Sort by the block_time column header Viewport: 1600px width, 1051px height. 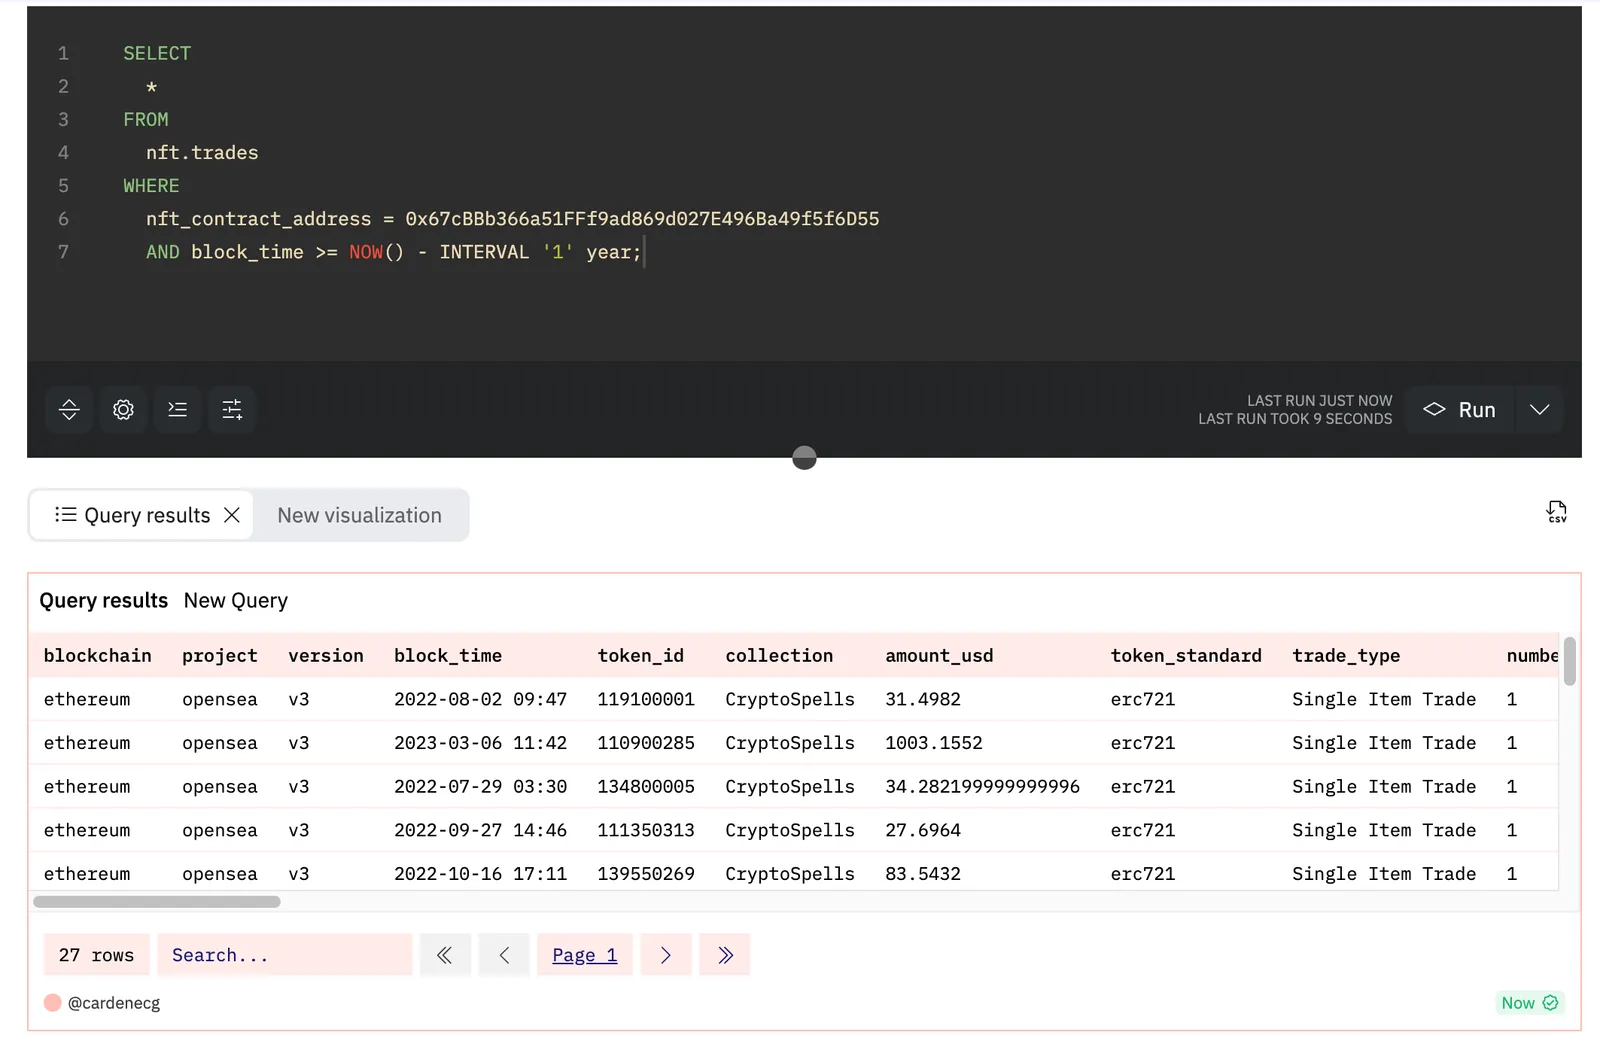coord(448,656)
